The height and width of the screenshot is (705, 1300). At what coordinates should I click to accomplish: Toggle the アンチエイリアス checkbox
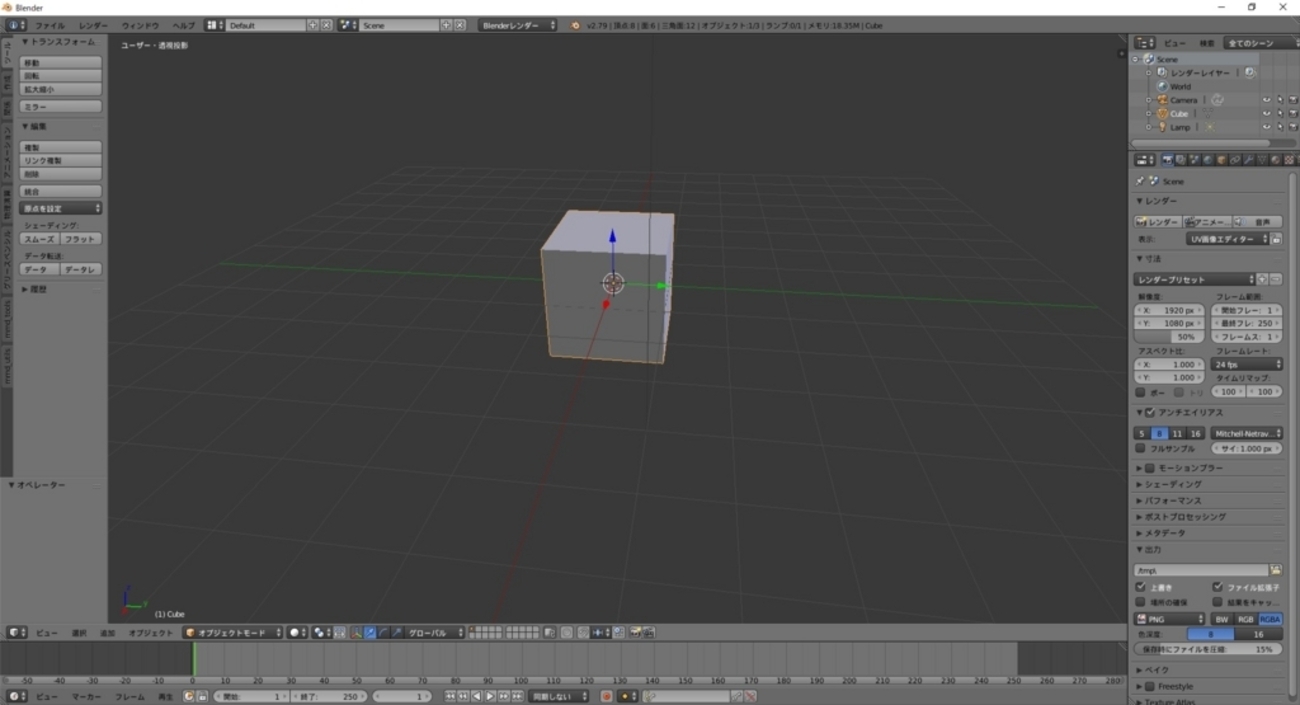click(1149, 412)
